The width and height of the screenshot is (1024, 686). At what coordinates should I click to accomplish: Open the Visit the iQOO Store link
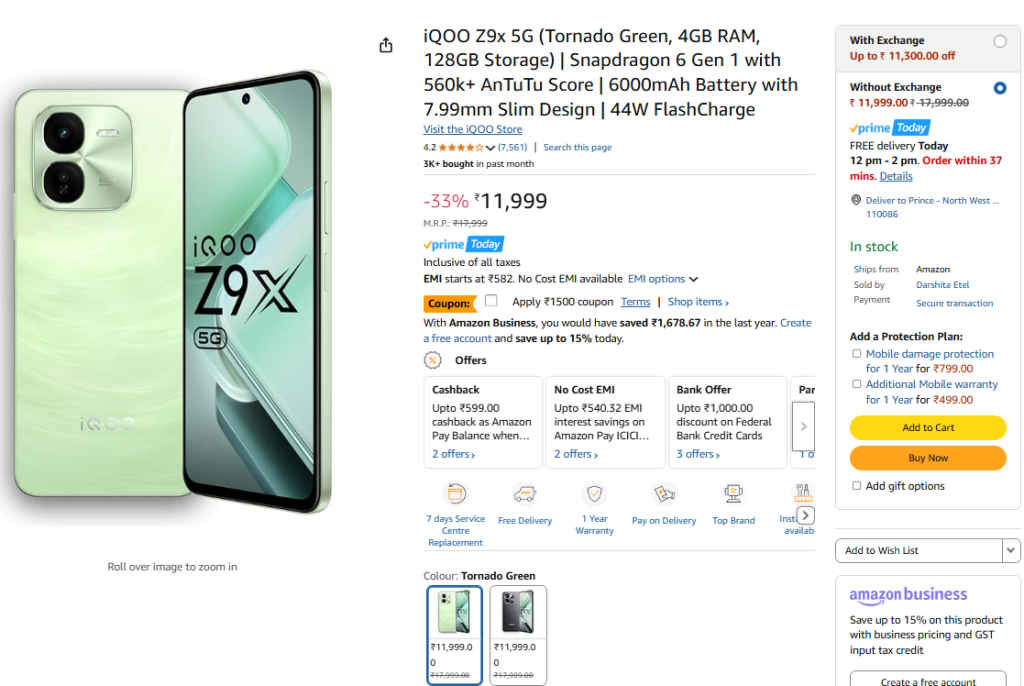coord(473,129)
